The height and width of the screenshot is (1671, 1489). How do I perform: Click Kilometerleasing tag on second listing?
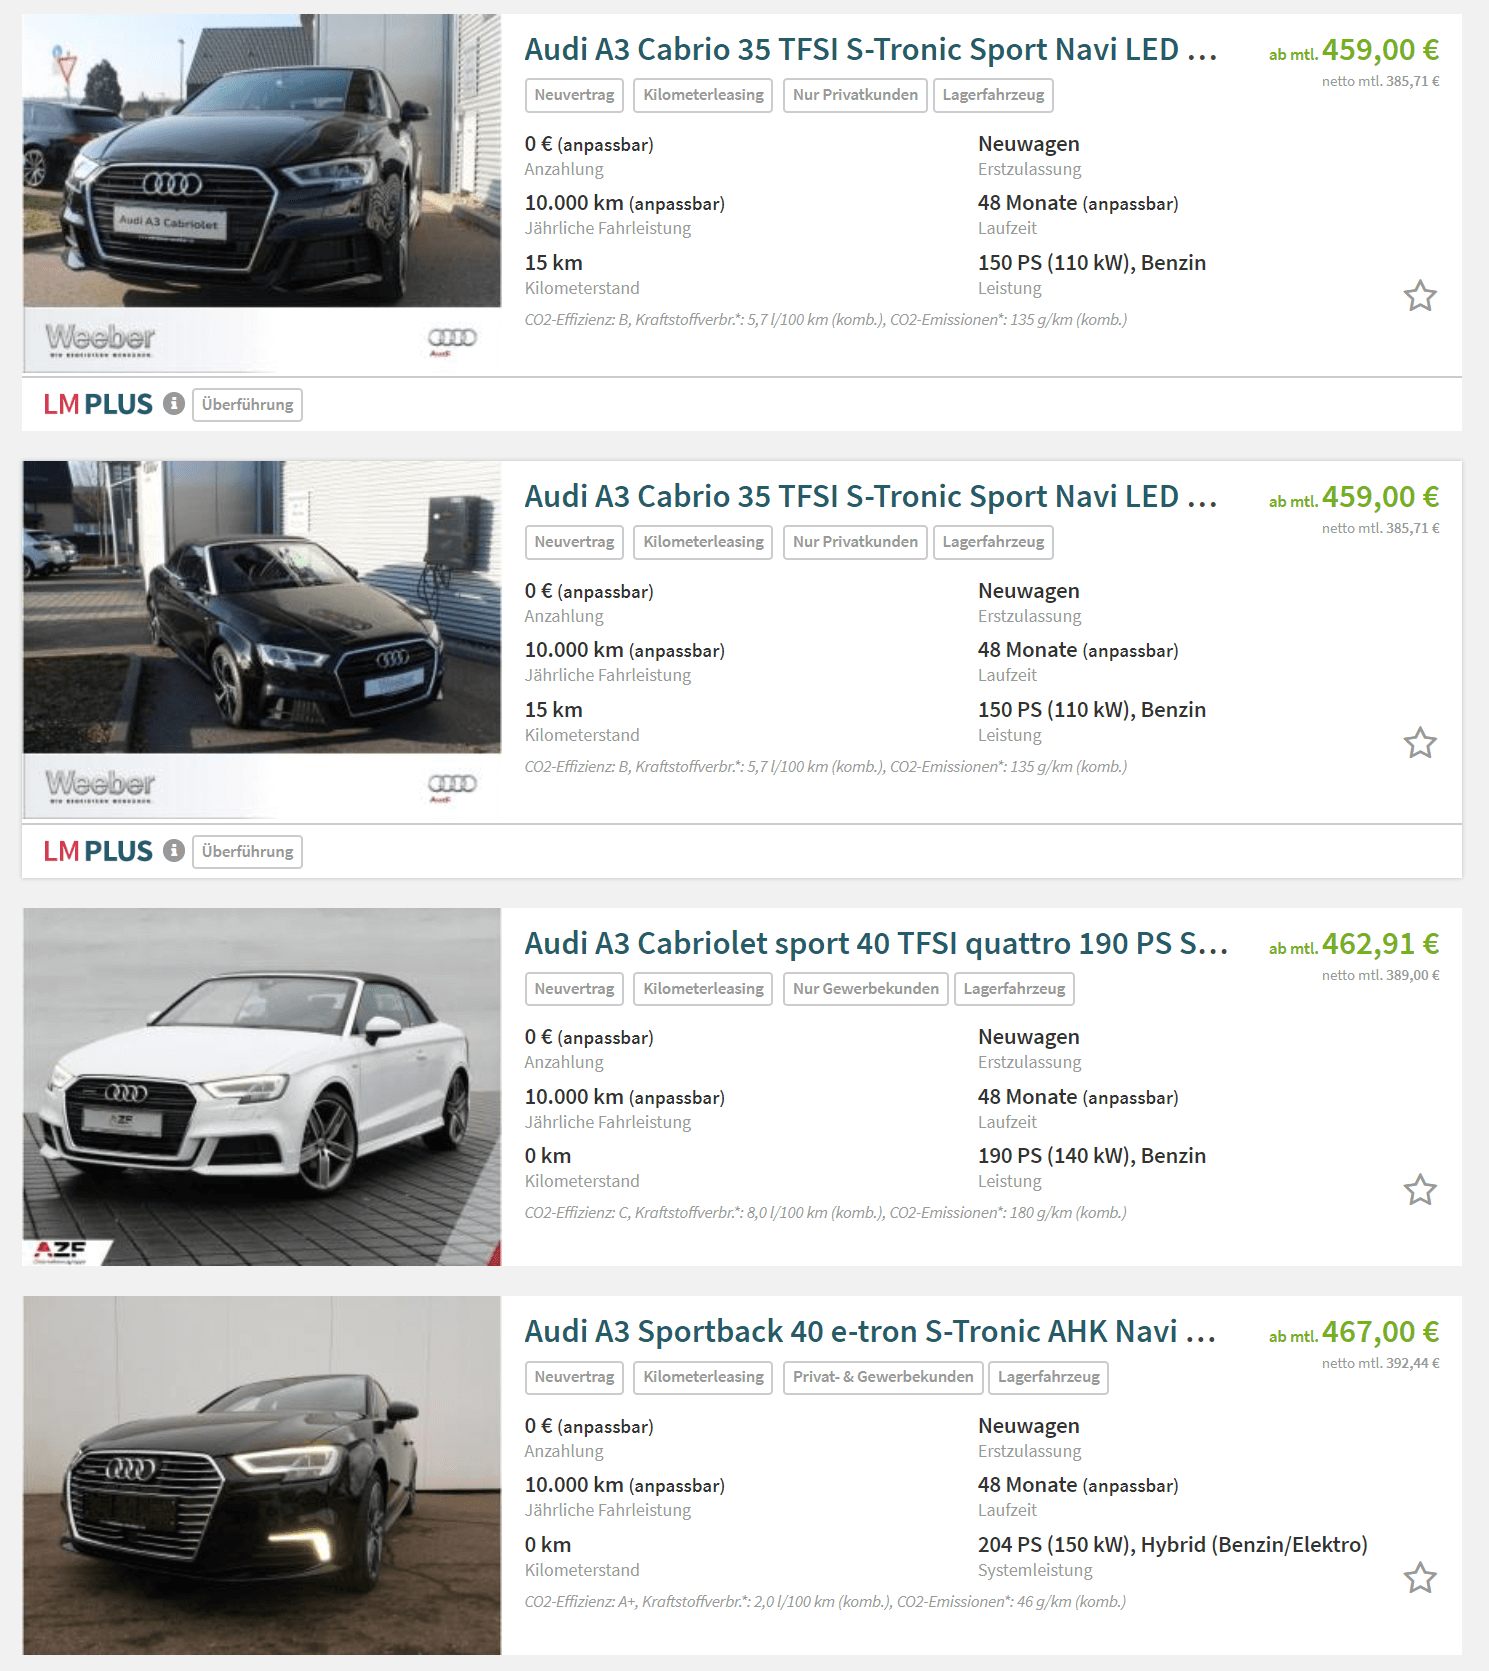703,542
